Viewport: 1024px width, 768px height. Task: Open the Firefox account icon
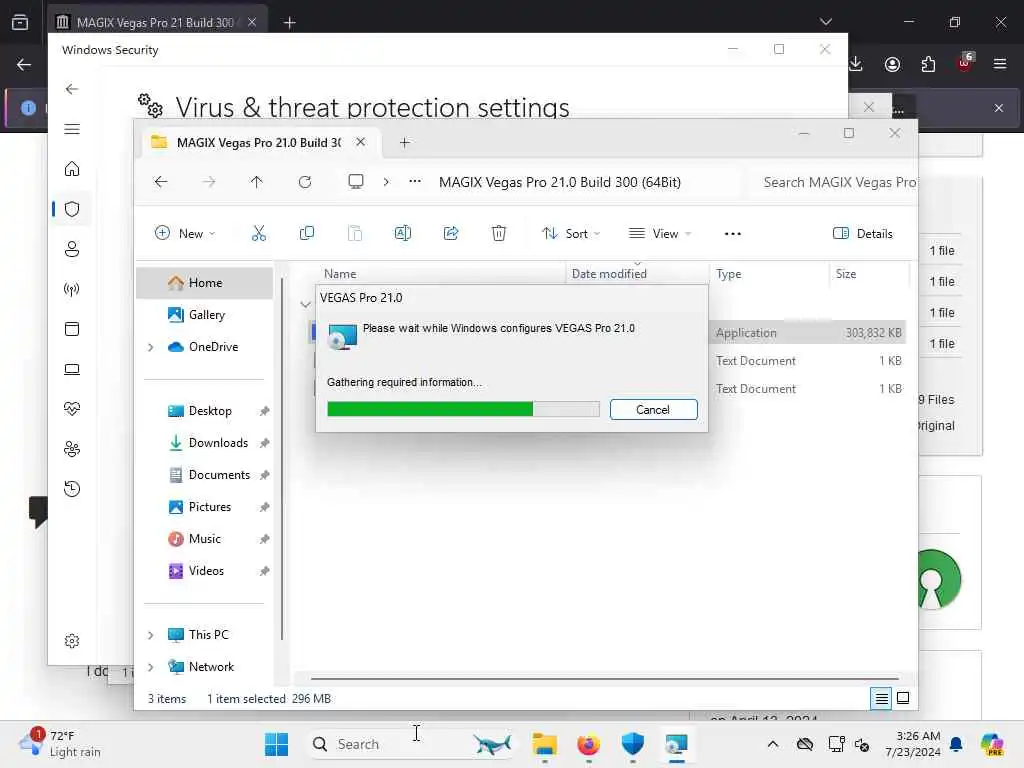[x=892, y=64]
